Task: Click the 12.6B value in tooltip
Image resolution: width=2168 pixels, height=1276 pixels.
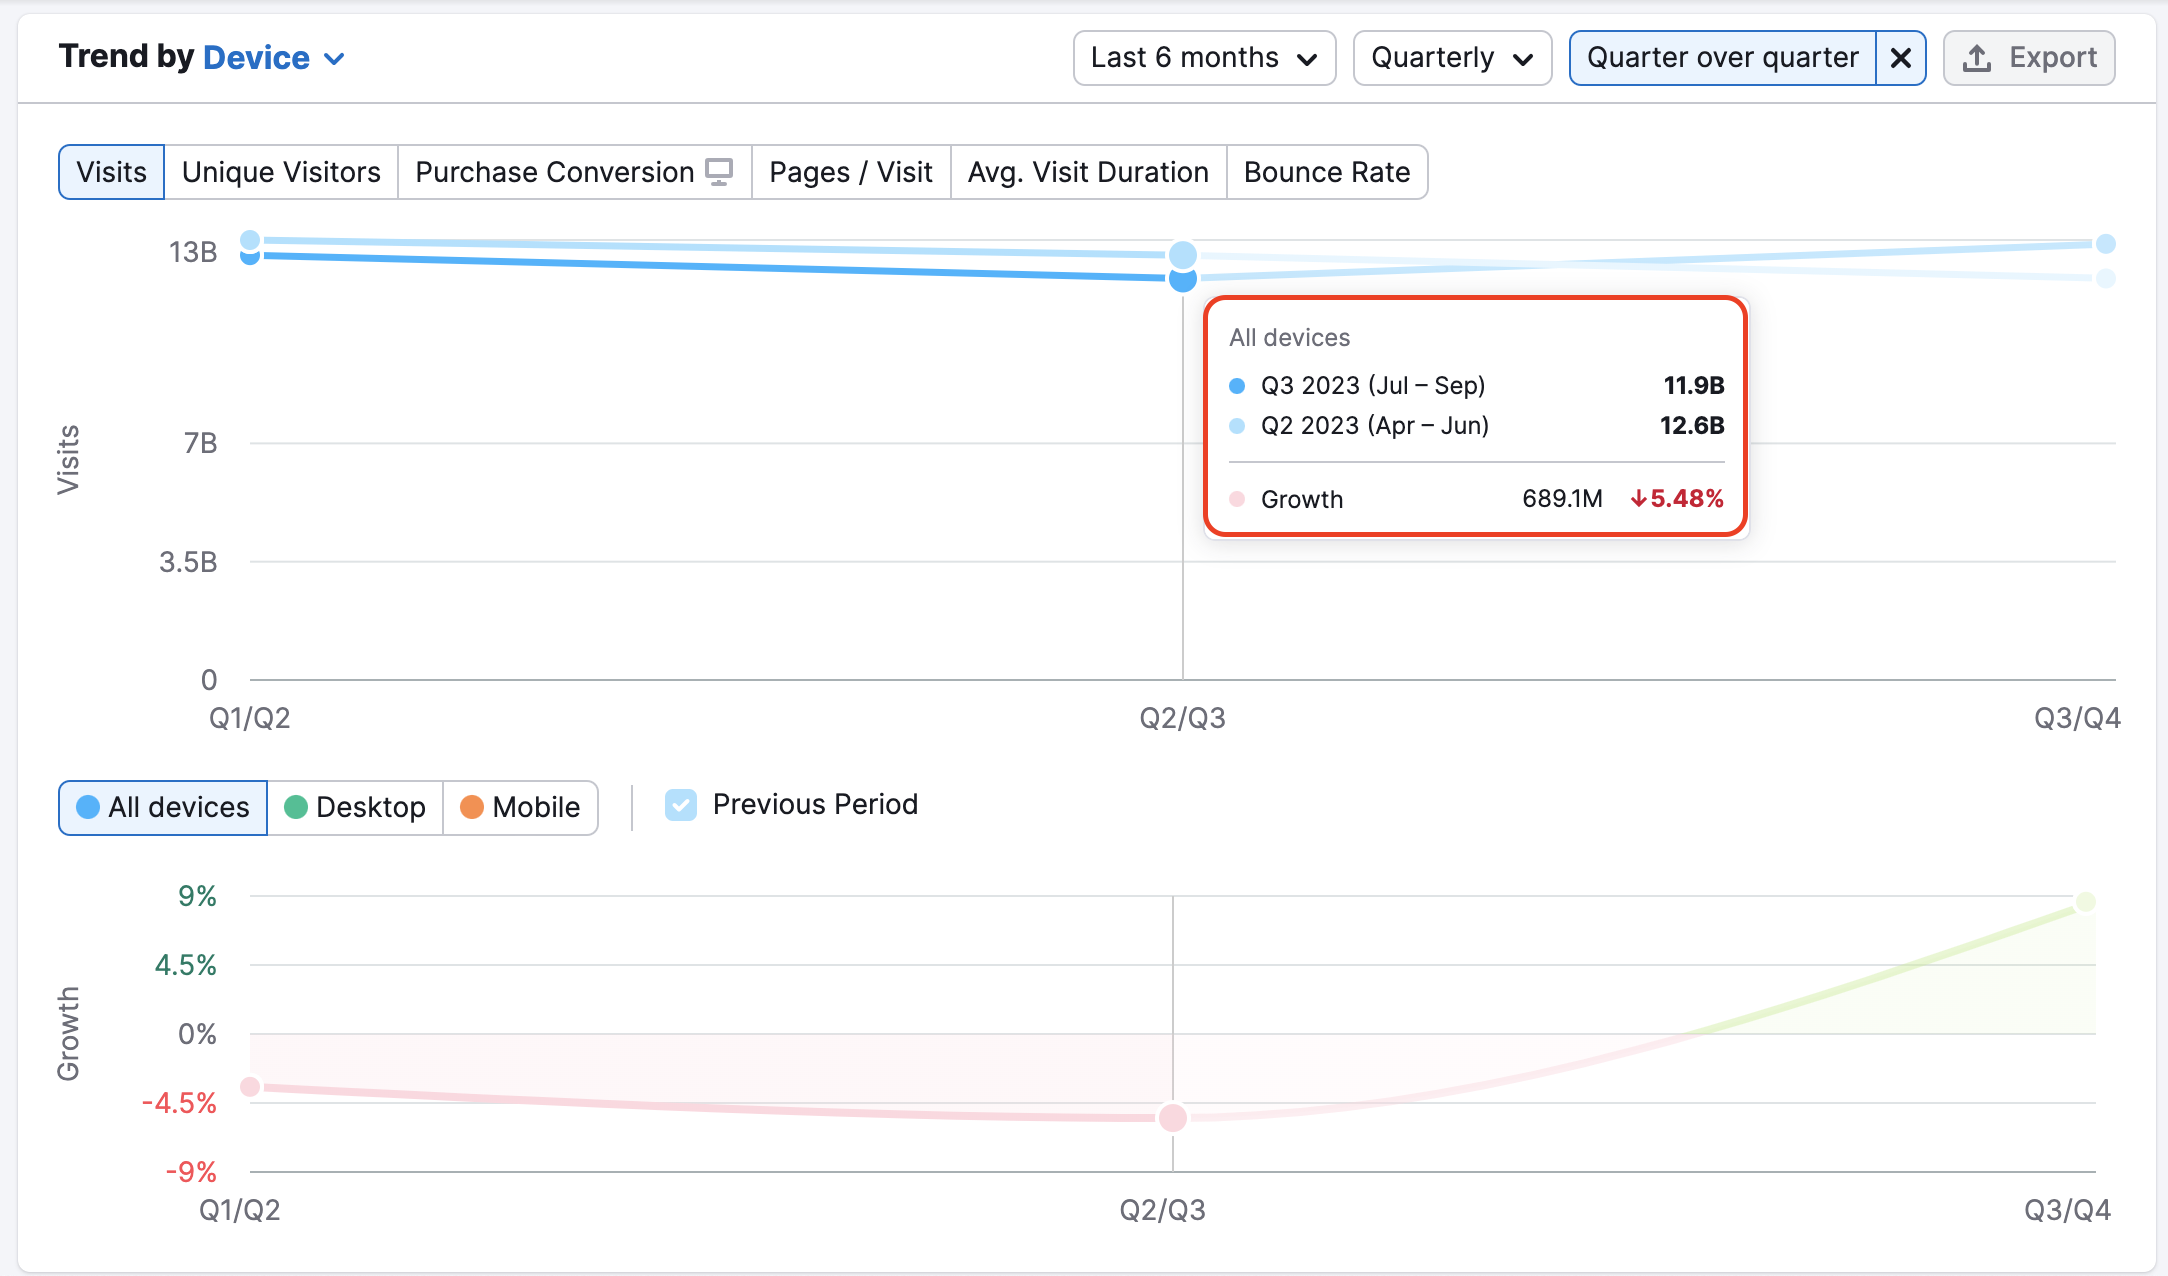Action: pyautogui.click(x=1692, y=425)
